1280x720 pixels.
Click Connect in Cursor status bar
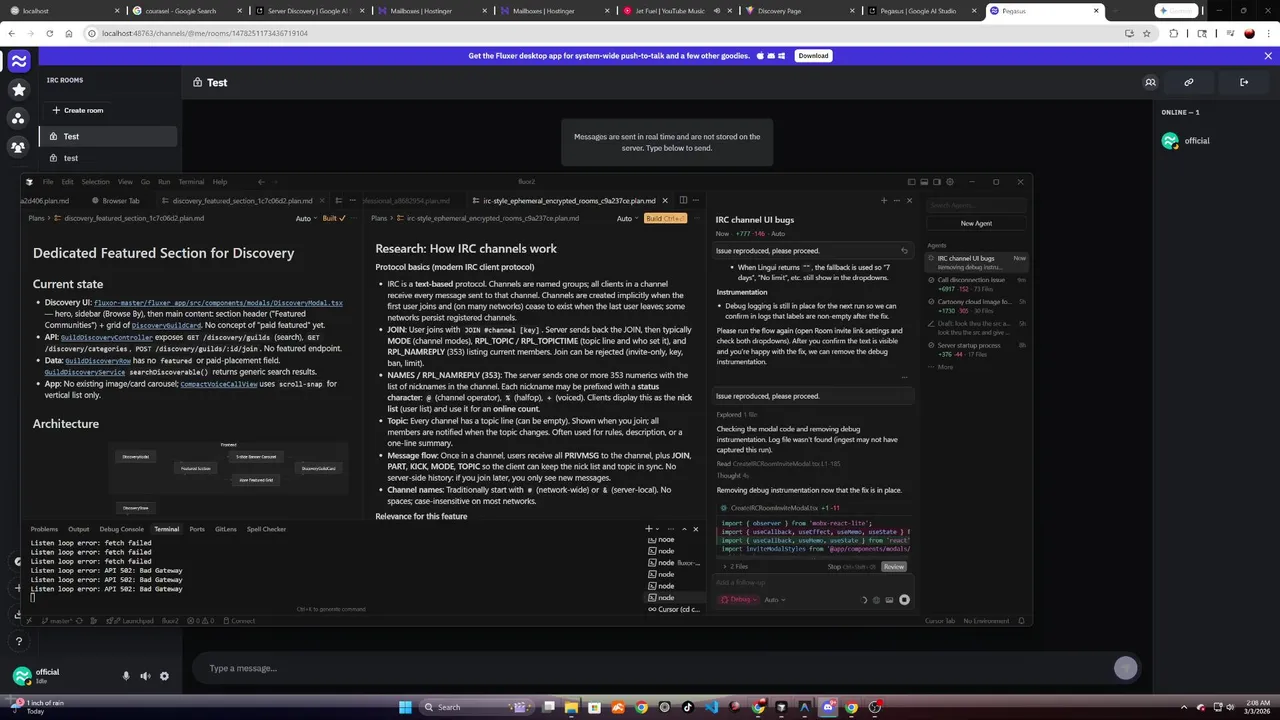(x=239, y=621)
